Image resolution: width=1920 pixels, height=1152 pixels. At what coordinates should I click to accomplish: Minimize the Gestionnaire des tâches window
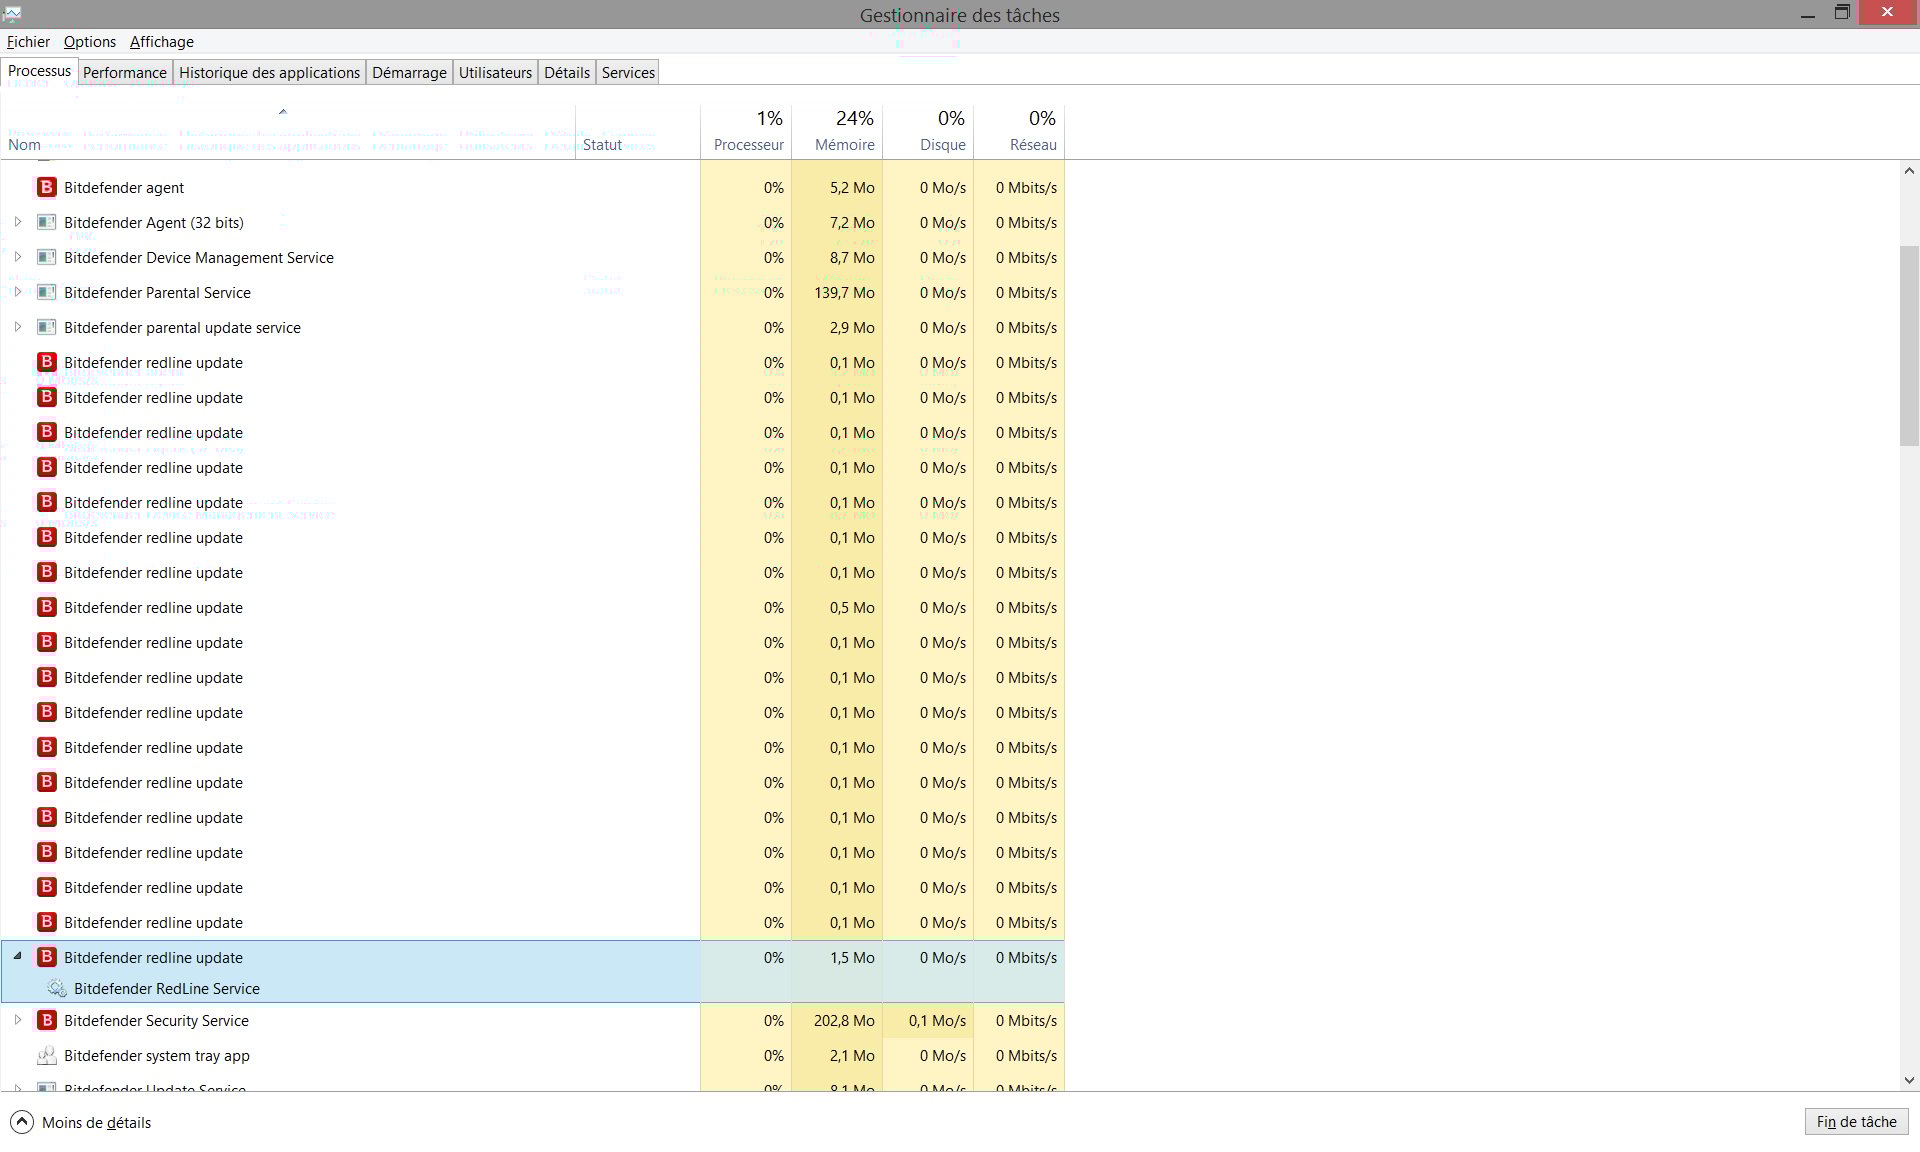pos(1807,14)
